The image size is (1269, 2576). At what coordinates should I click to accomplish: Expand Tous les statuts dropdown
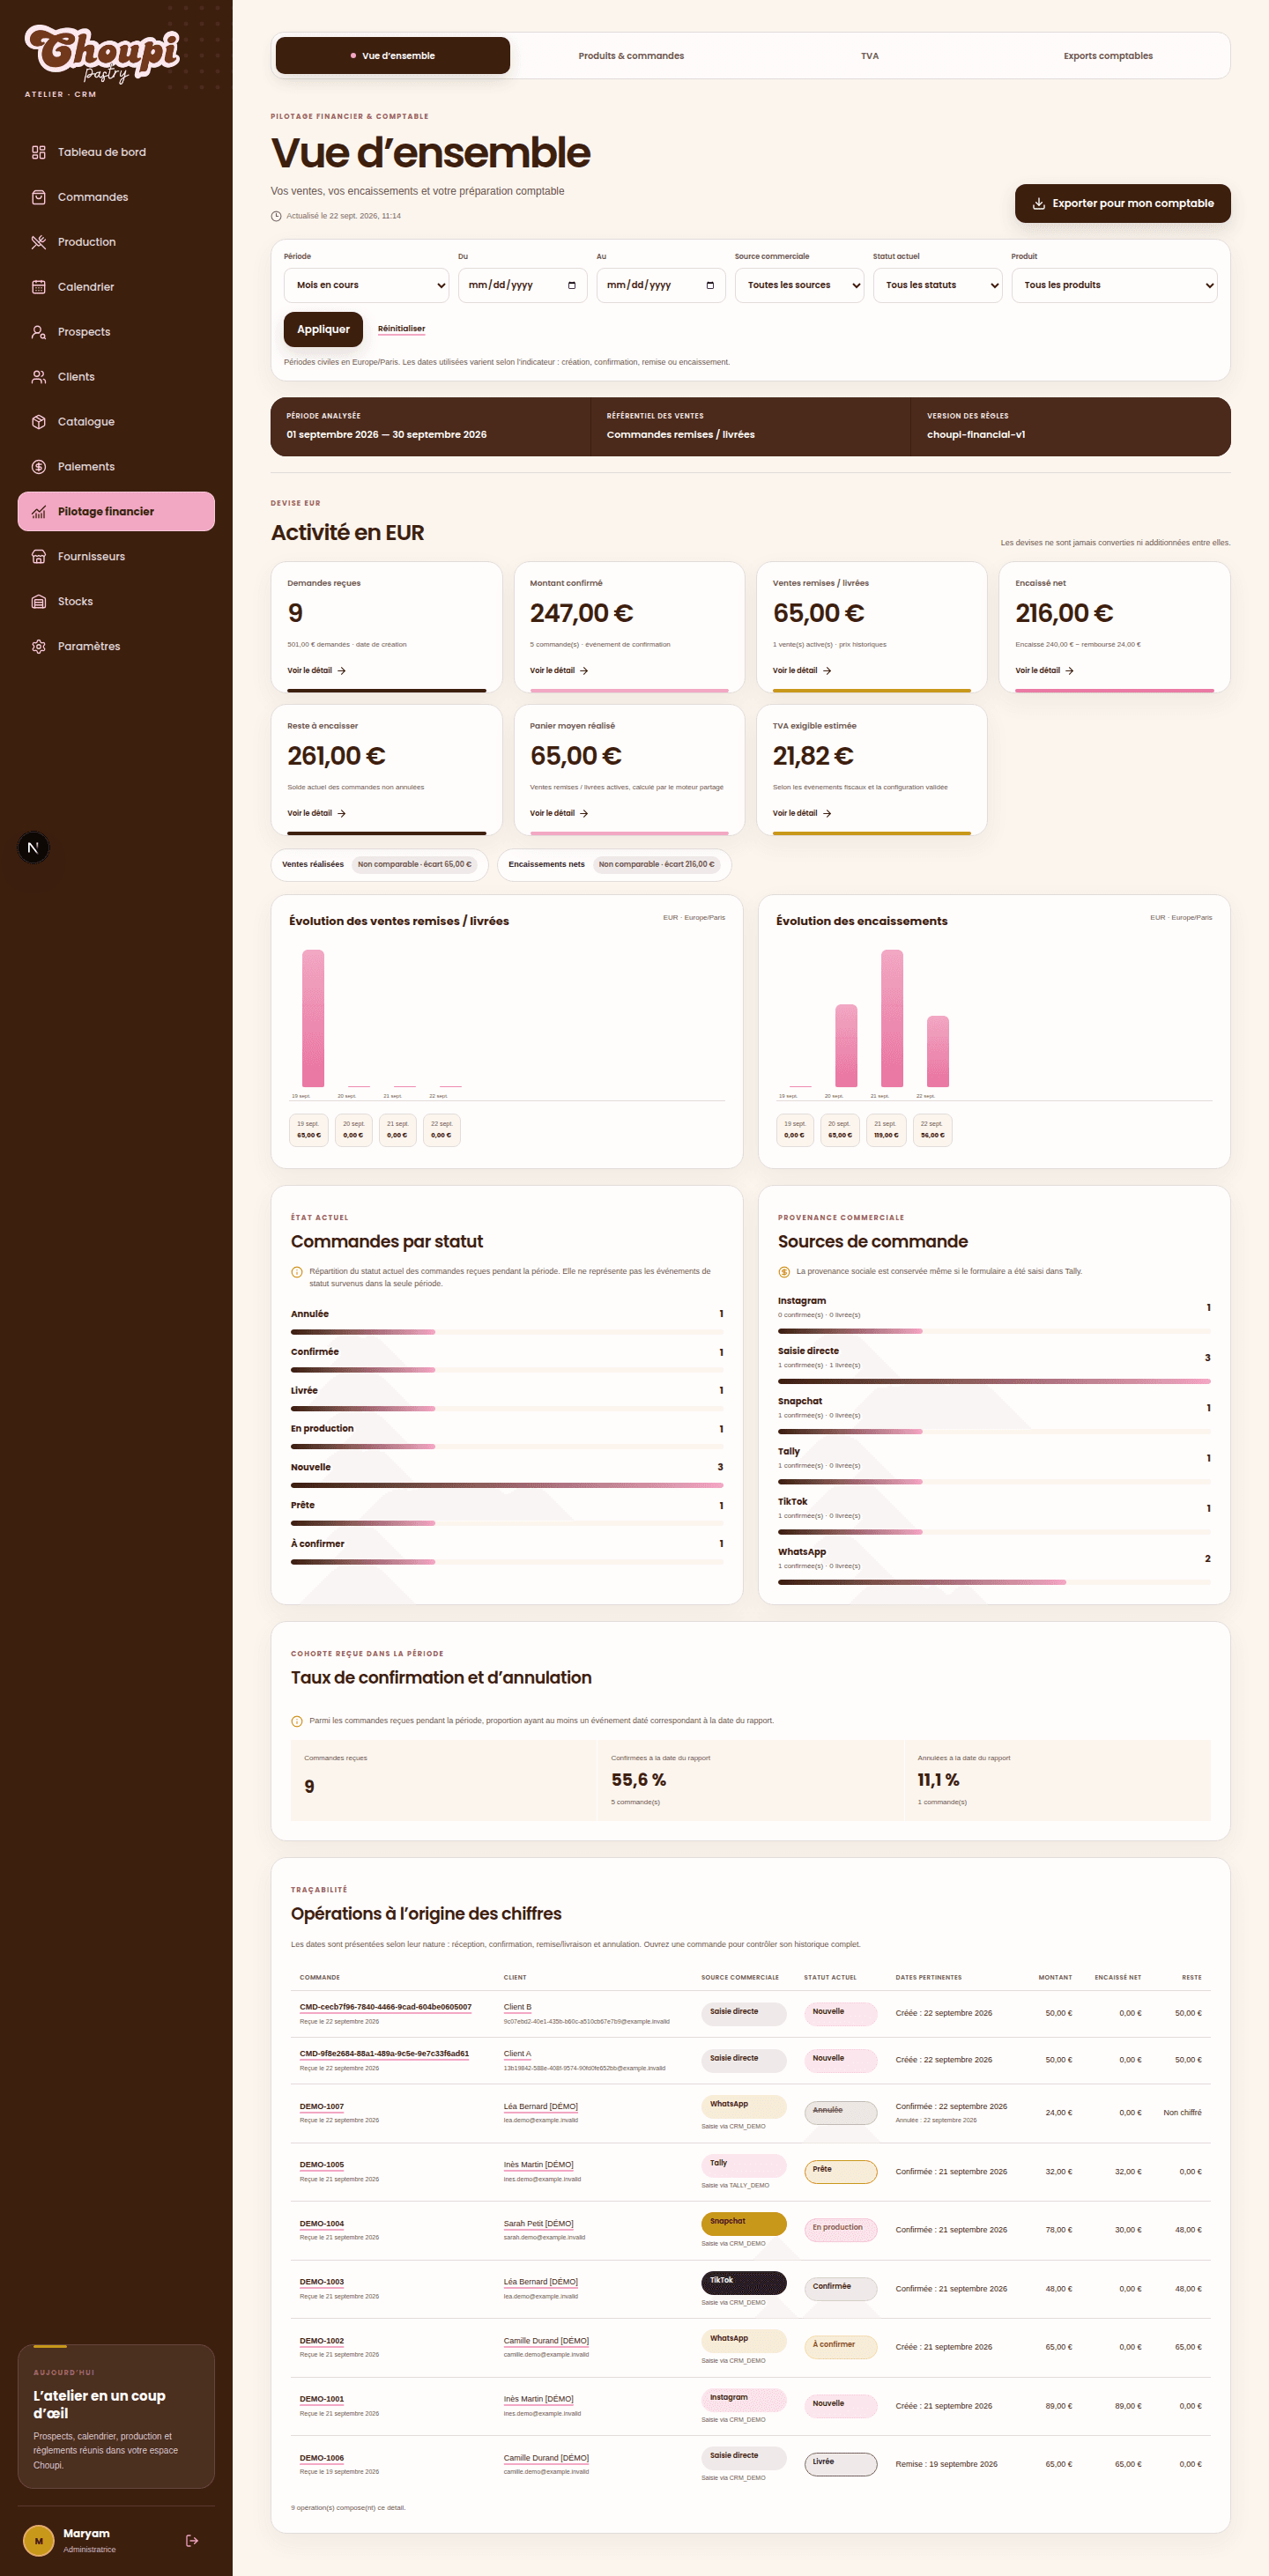[x=937, y=285]
